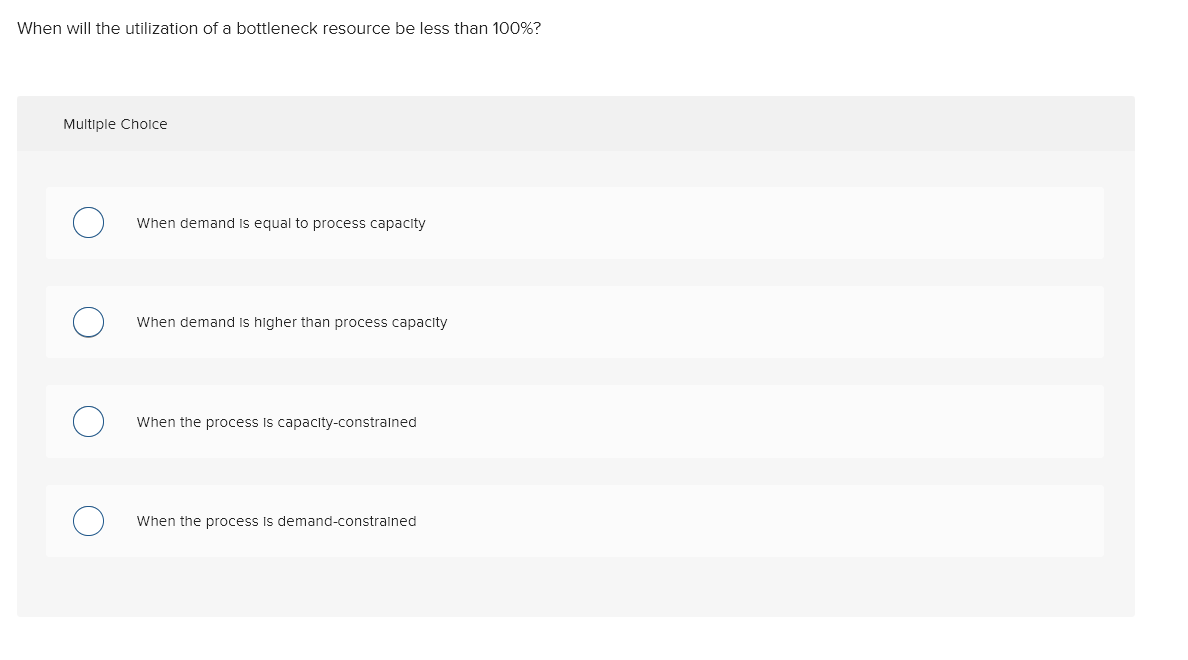Click the second answer row background

[700, 322]
